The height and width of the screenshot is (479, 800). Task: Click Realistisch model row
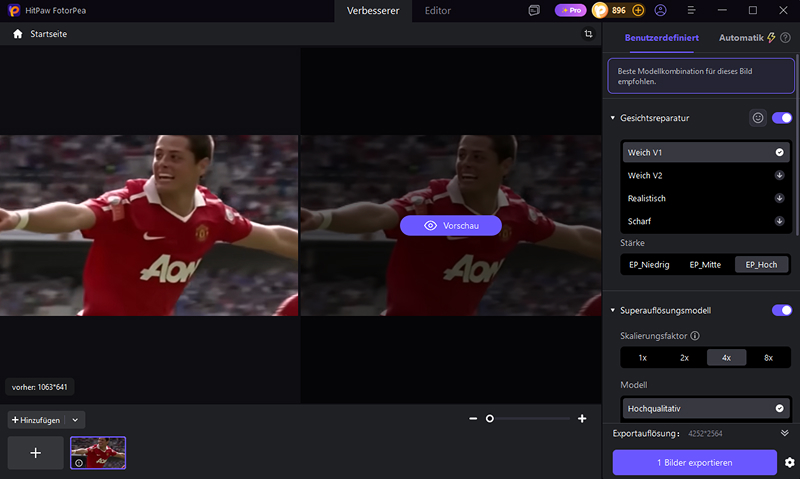tap(706, 198)
